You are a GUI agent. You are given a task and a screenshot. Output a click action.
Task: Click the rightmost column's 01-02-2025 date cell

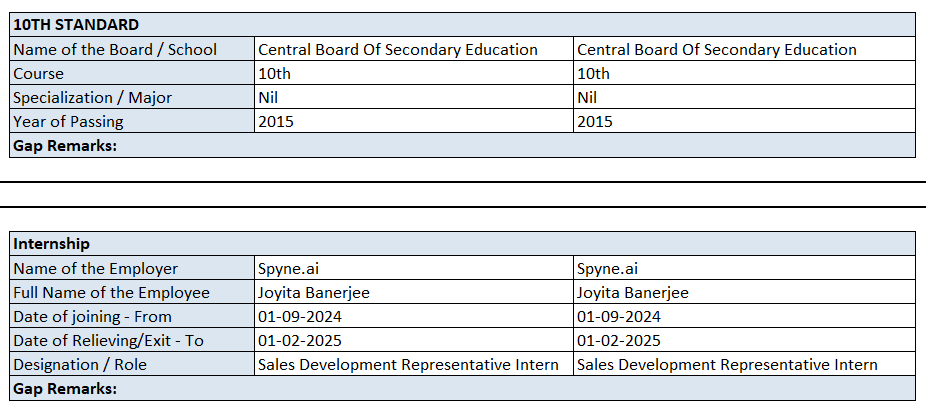pyautogui.click(x=619, y=340)
